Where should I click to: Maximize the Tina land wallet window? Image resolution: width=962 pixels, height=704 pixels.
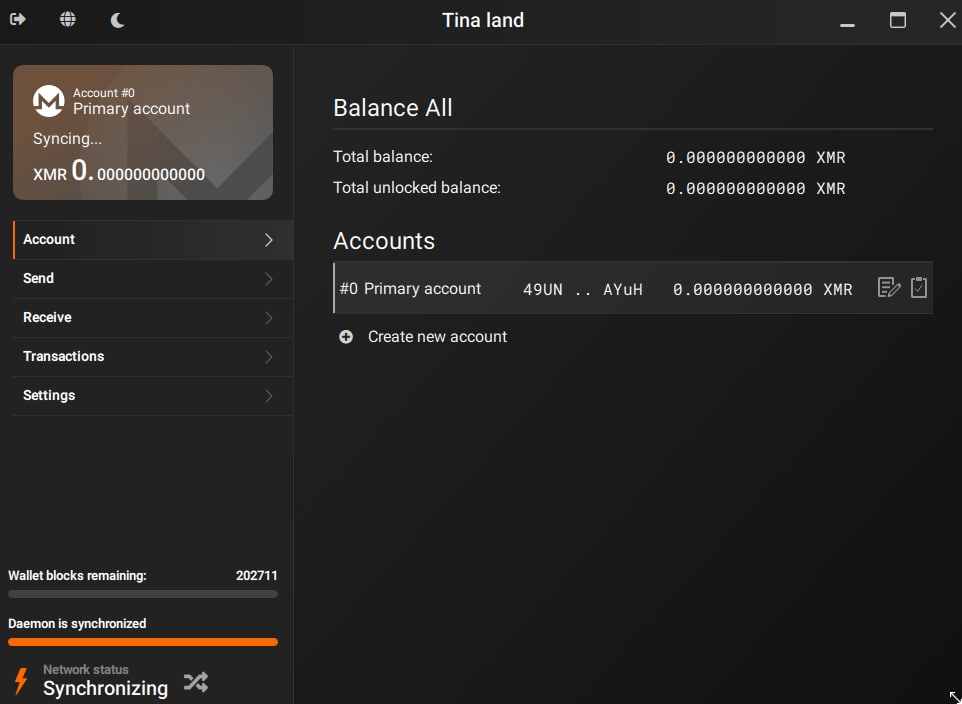coord(898,20)
